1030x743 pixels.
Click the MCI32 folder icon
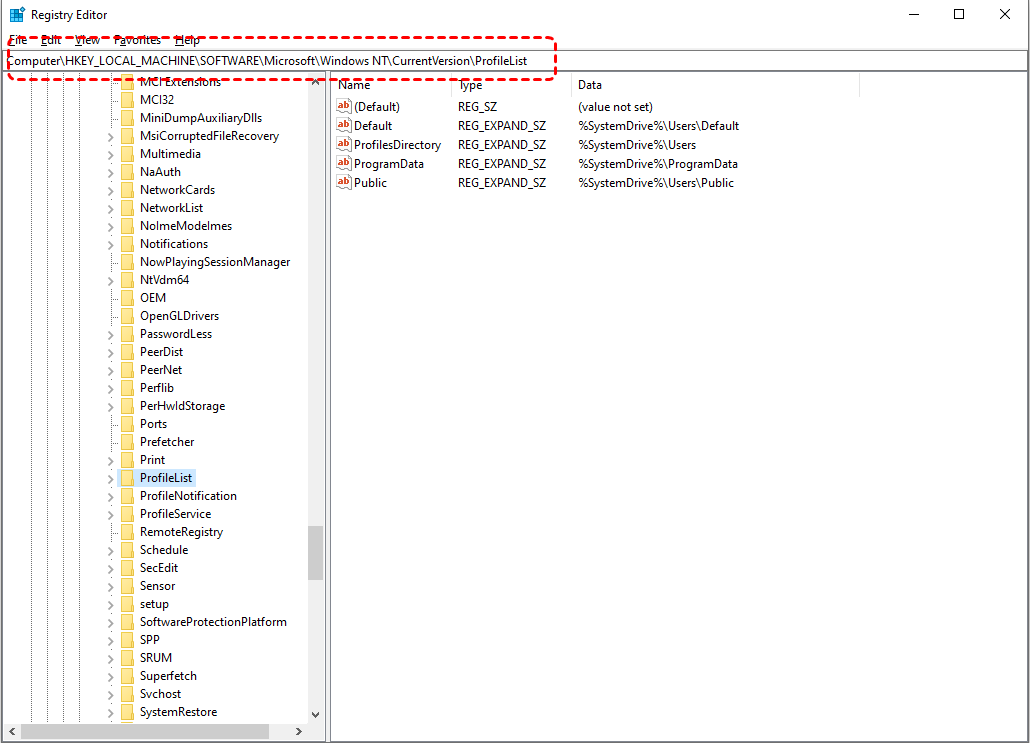[127, 100]
